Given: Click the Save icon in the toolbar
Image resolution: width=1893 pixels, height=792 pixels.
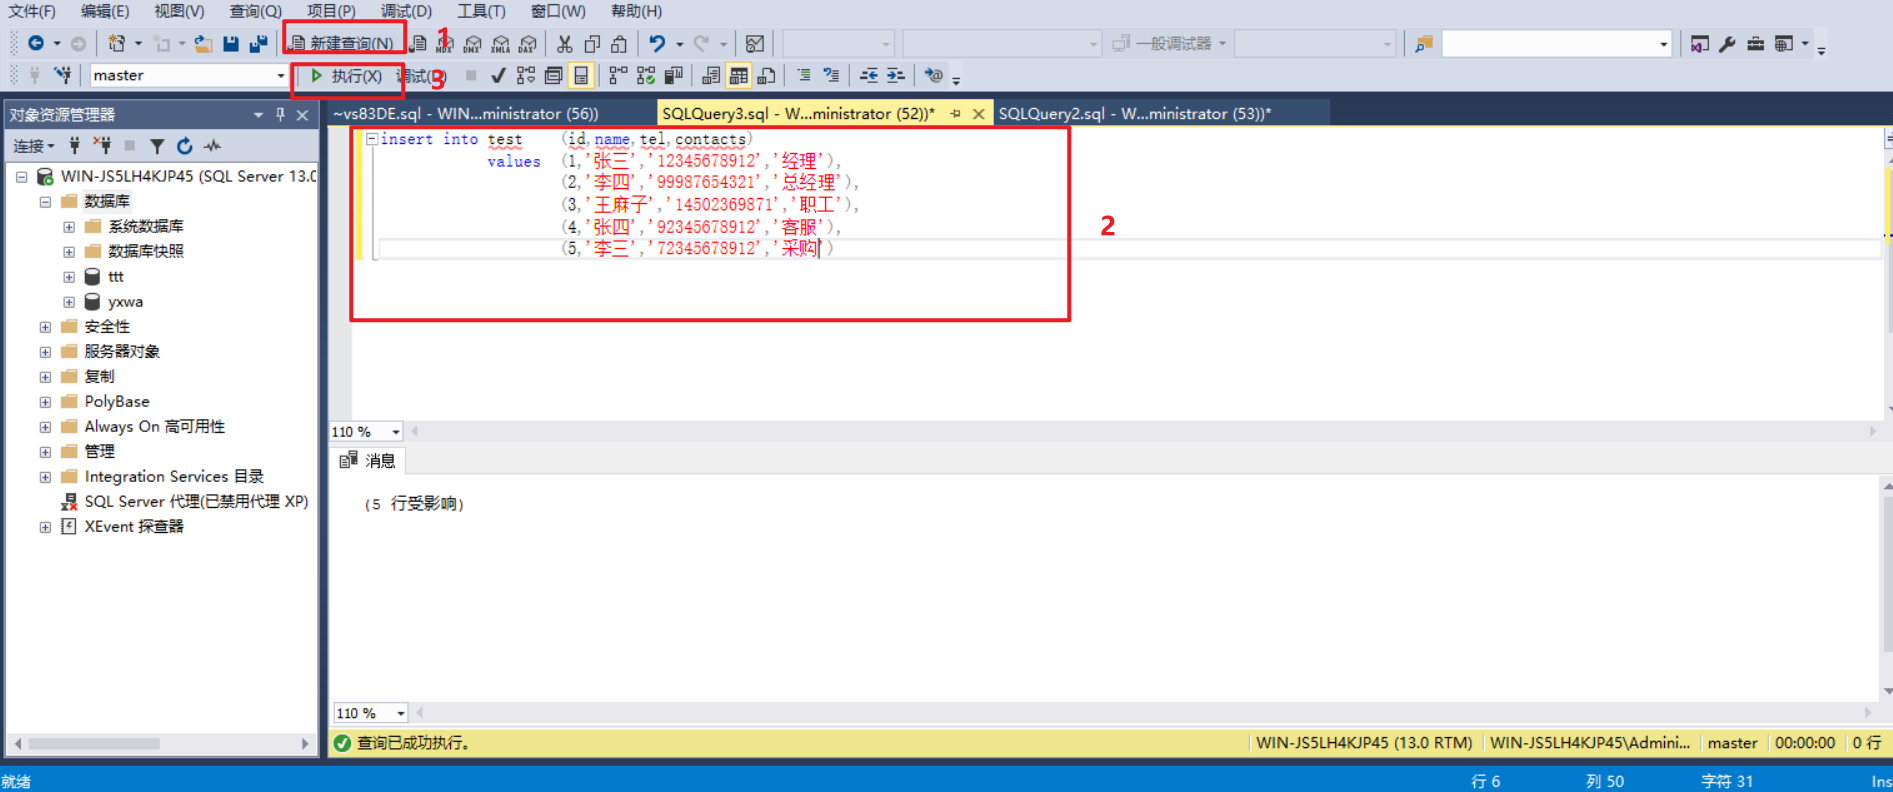Looking at the screenshot, I should click(231, 44).
